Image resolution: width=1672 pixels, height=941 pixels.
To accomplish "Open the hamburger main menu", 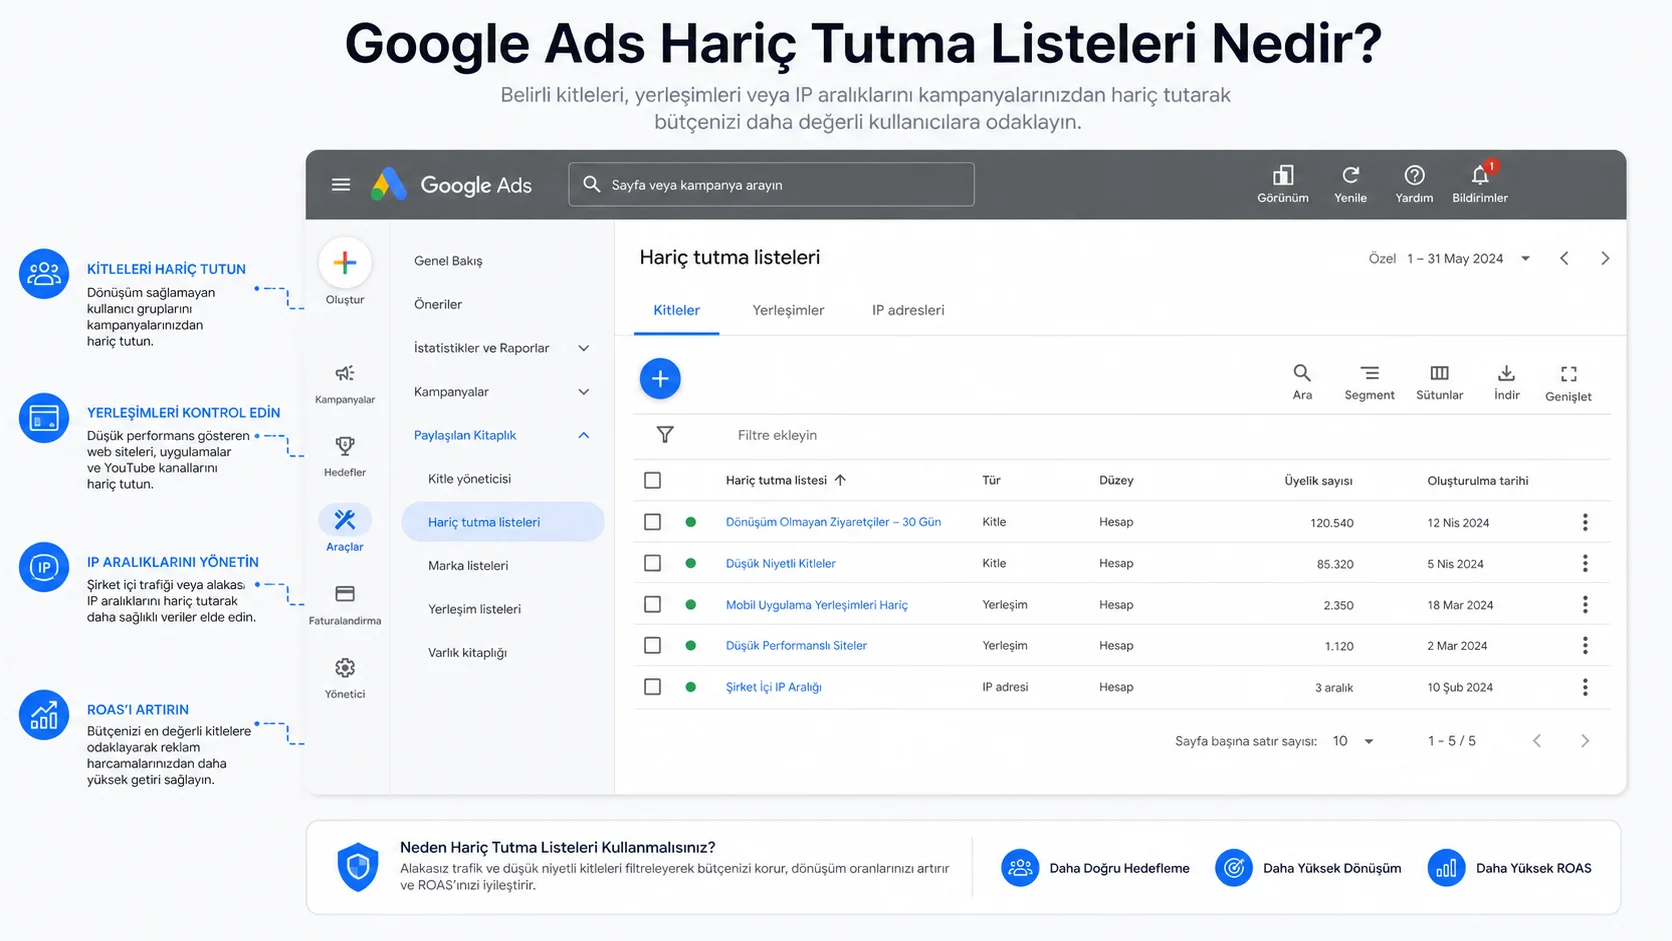I will [x=341, y=185].
